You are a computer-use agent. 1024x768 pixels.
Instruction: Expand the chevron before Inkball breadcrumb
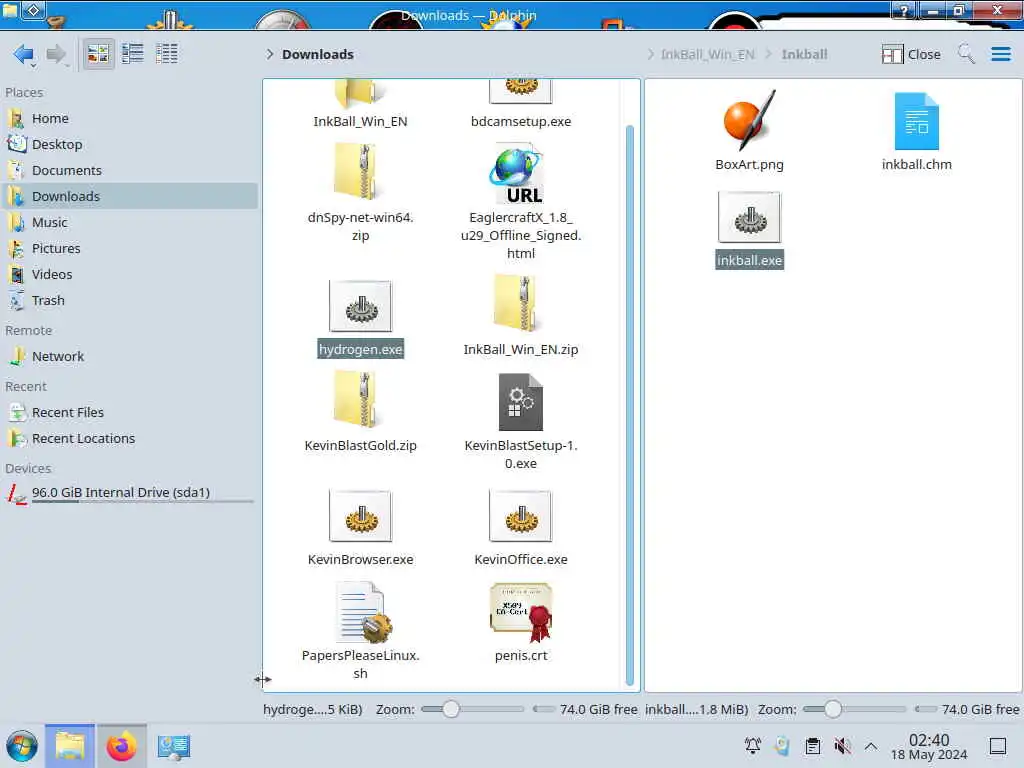[769, 54]
